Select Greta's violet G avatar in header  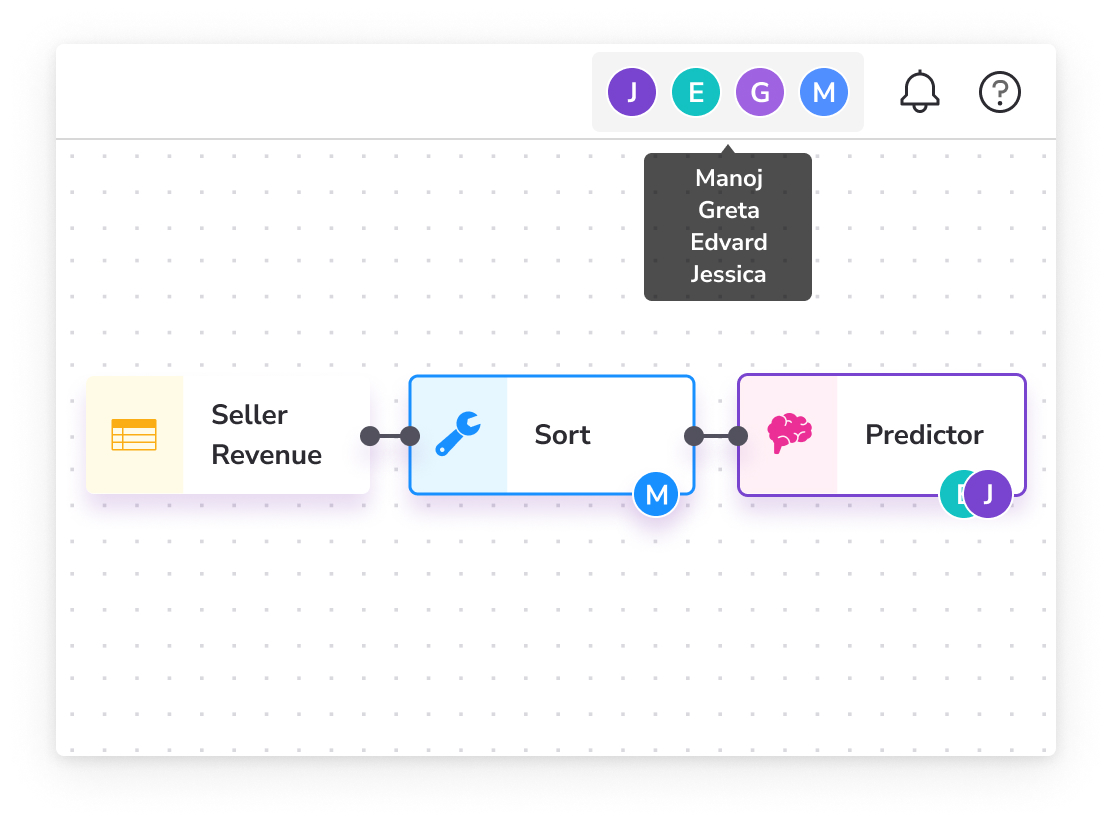[x=760, y=92]
